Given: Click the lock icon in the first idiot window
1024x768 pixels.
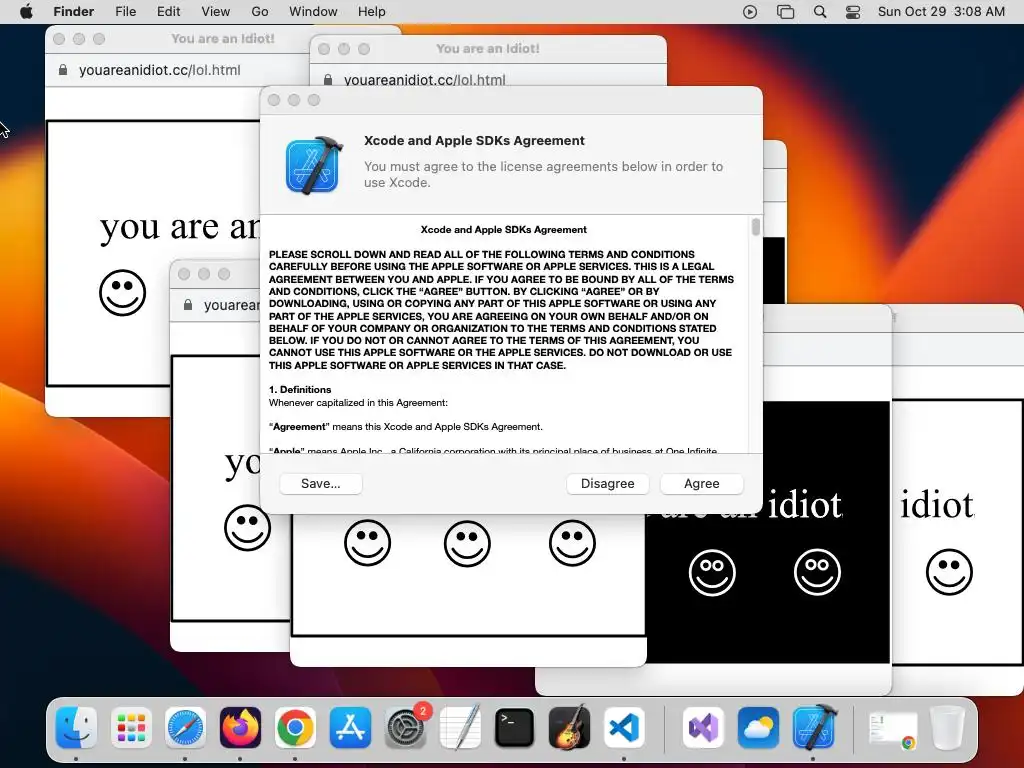Looking at the screenshot, I should (63, 70).
